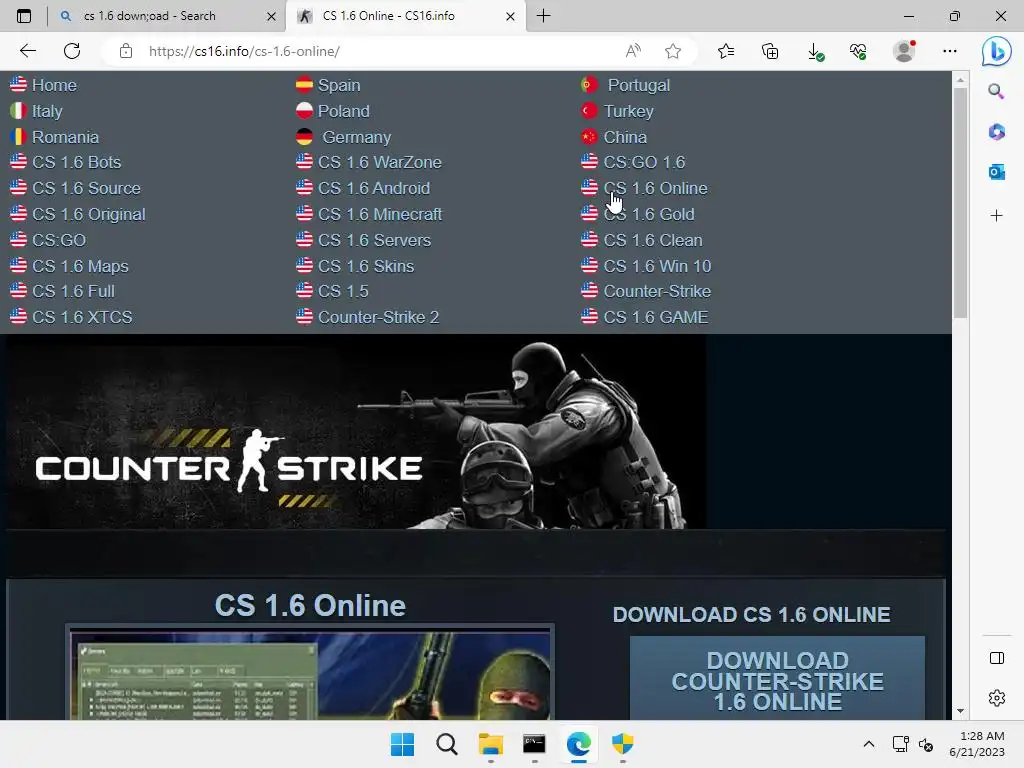Open Microsoft 365 sidebar app
Screen dimensions: 1024x768
point(996,132)
